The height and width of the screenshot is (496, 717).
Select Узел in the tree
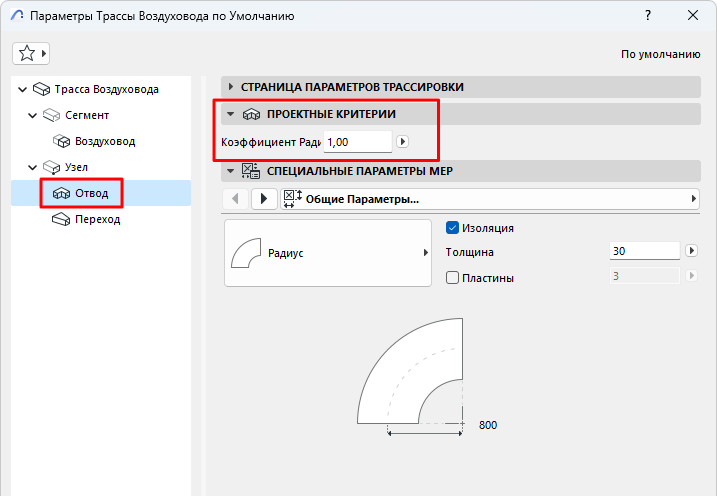pyautogui.click(x=76, y=167)
